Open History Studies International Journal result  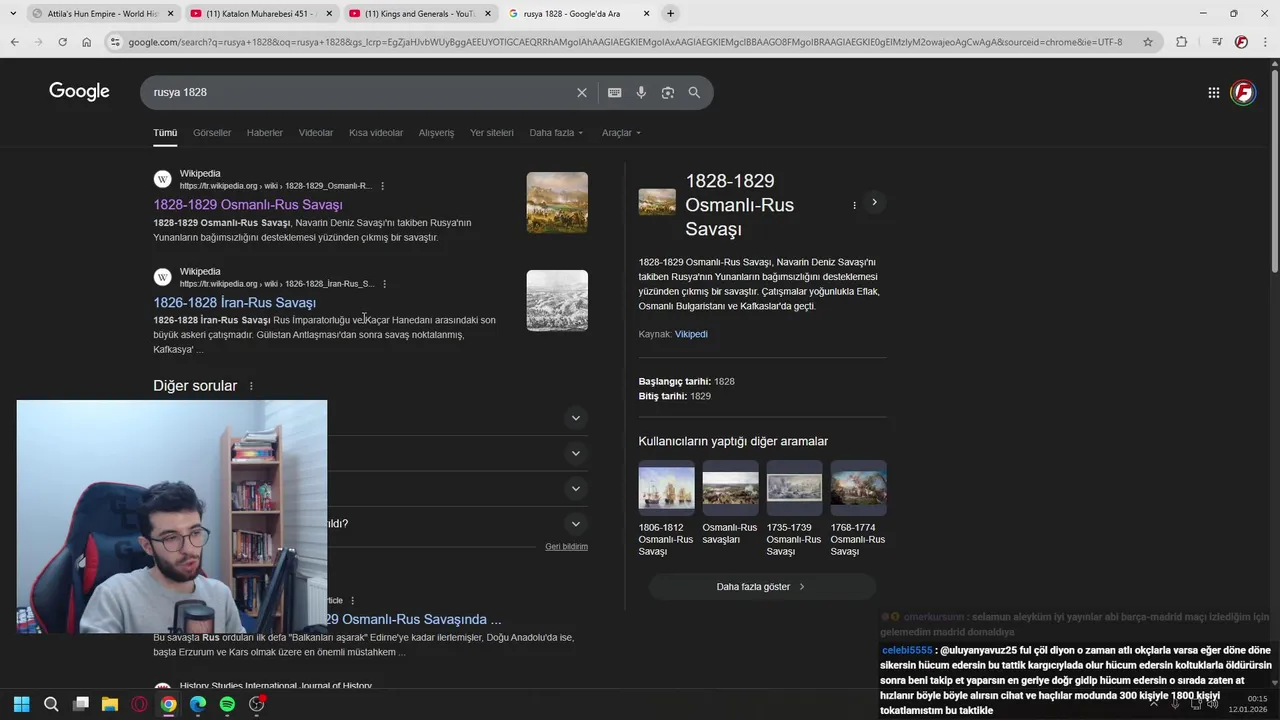point(276,686)
